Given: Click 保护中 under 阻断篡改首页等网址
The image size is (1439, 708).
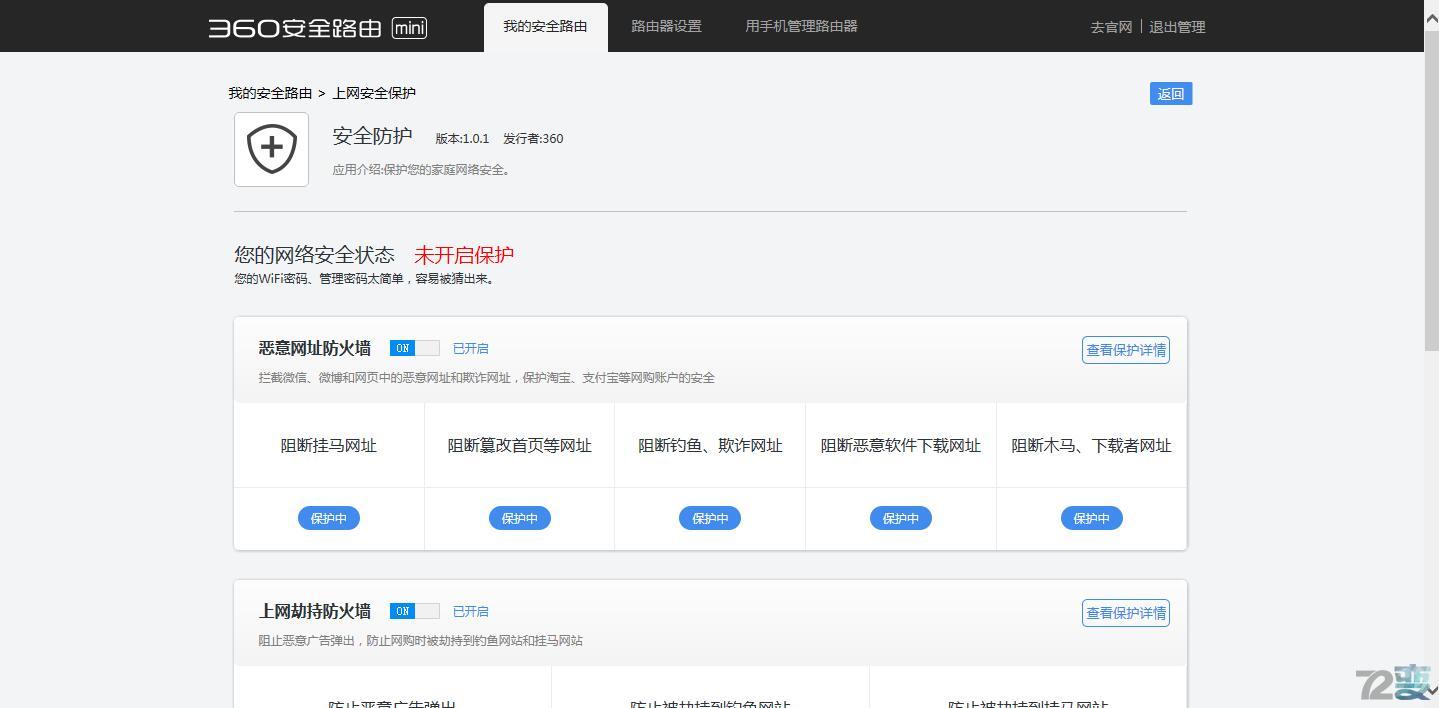Looking at the screenshot, I should pyautogui.click(x=519, y=518).
